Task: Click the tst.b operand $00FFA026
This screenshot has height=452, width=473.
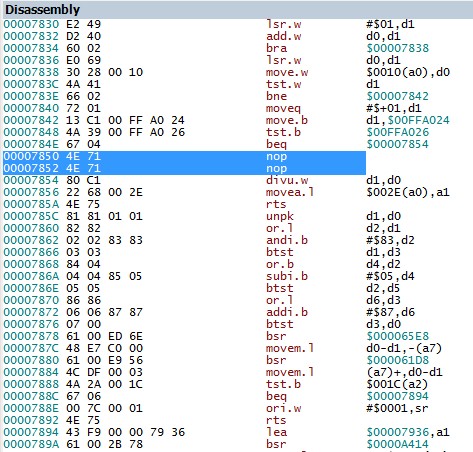Action: click(397, 132)
